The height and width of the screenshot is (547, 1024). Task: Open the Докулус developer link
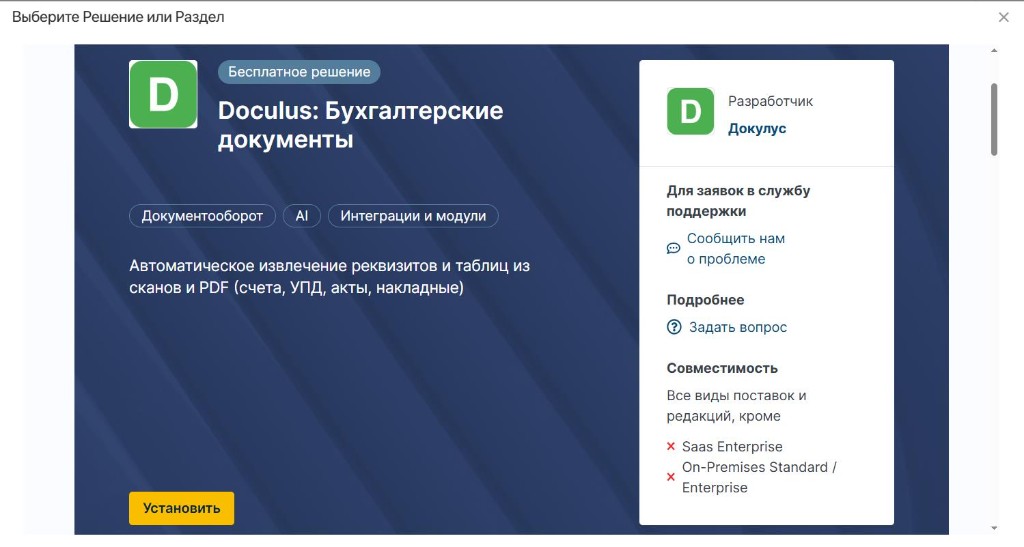[x=757, y=129]
